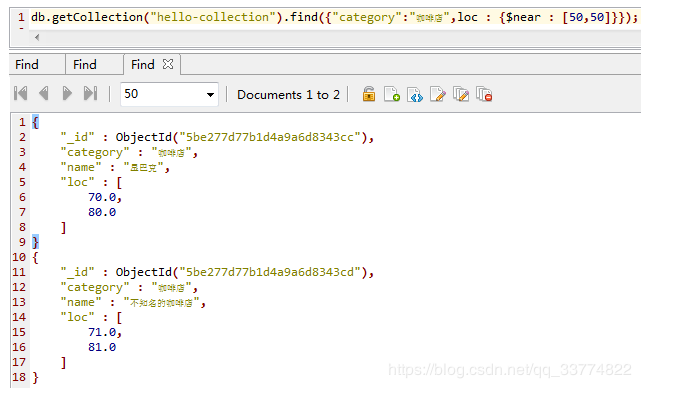Click the "loc" key on line 5

(x=78, y=182)
